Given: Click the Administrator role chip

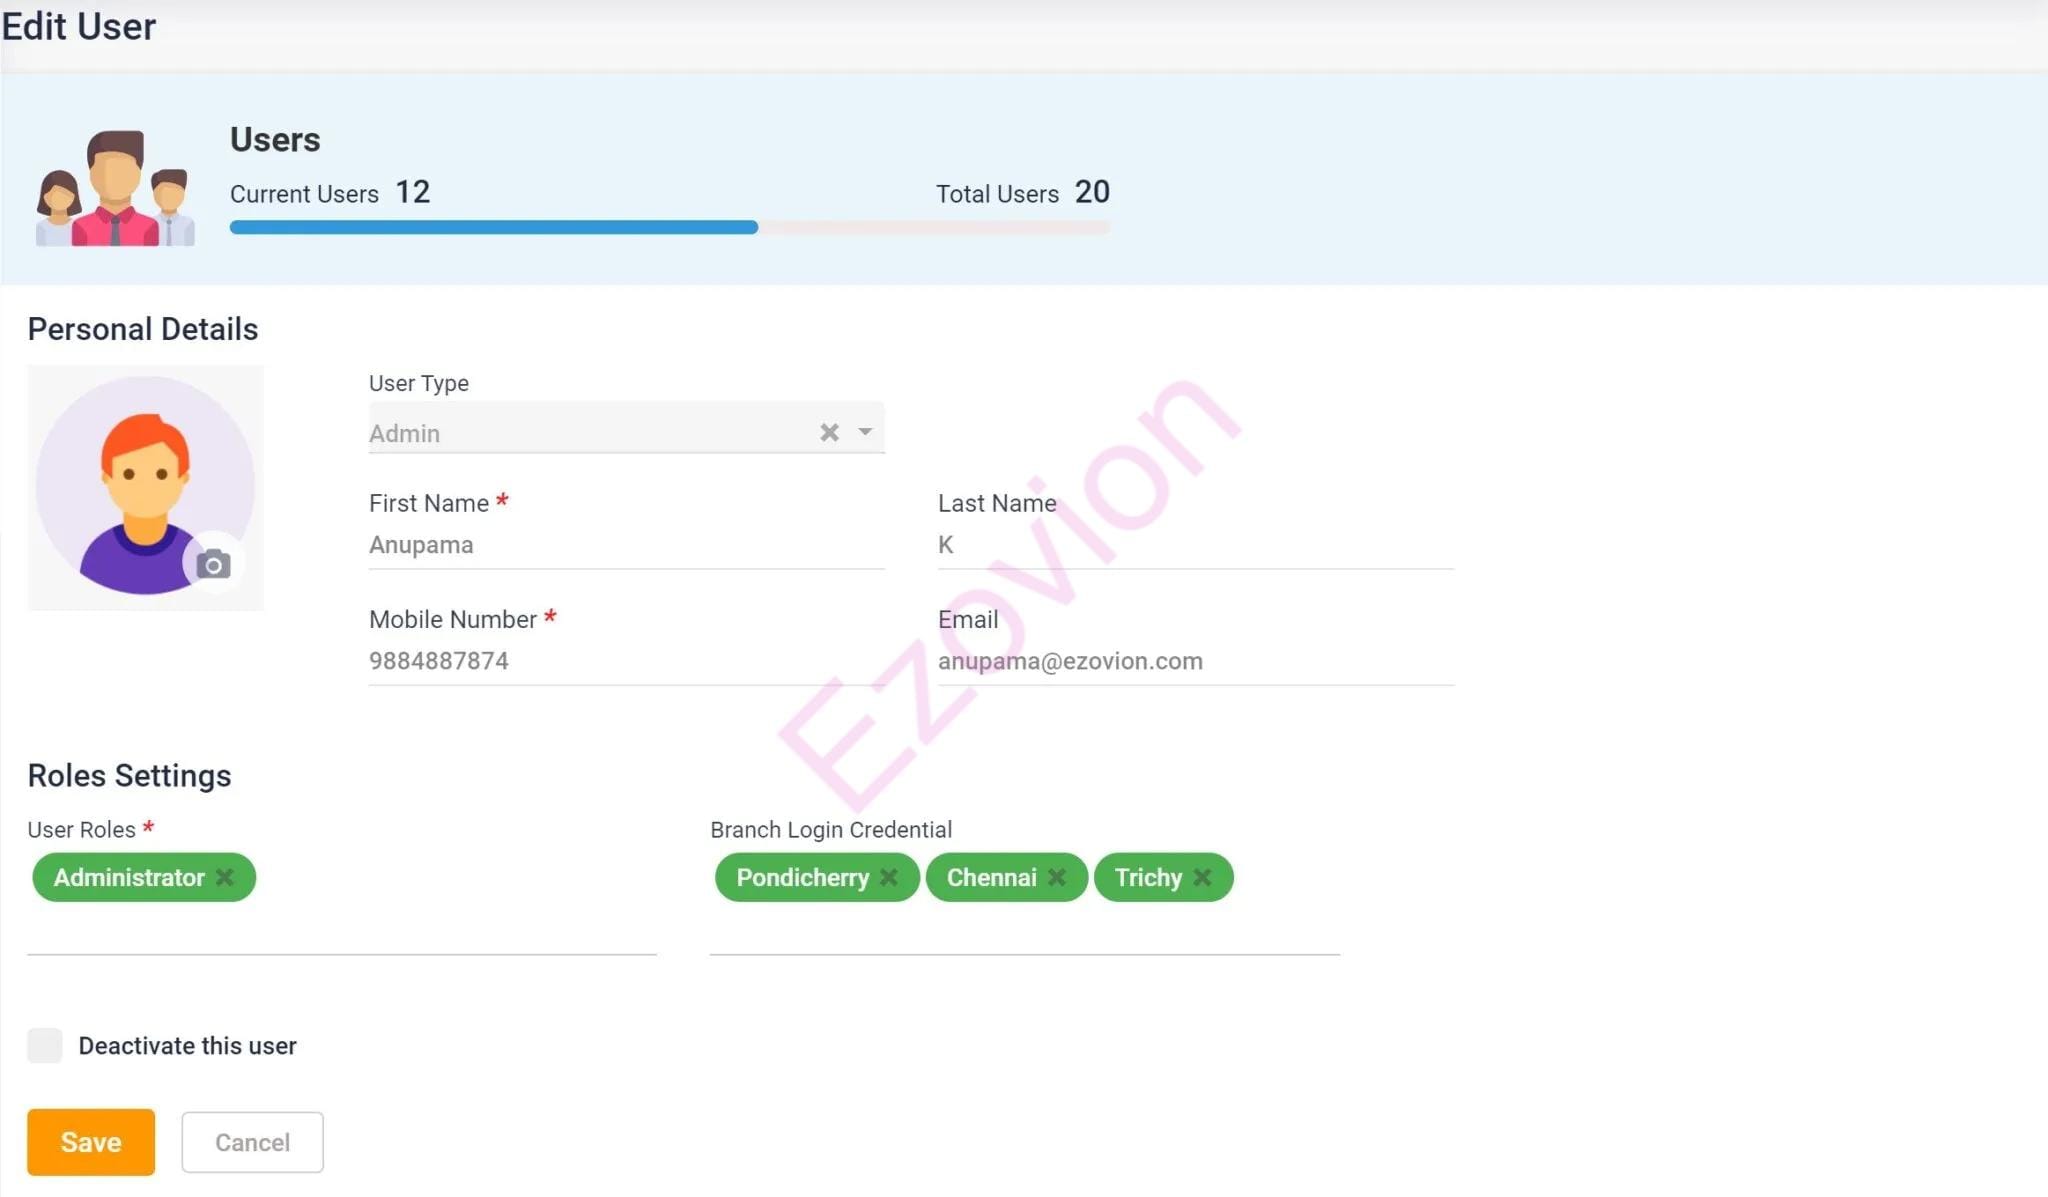Looking at the screenshot, I should pyautogui.click(x=128, y=877).
